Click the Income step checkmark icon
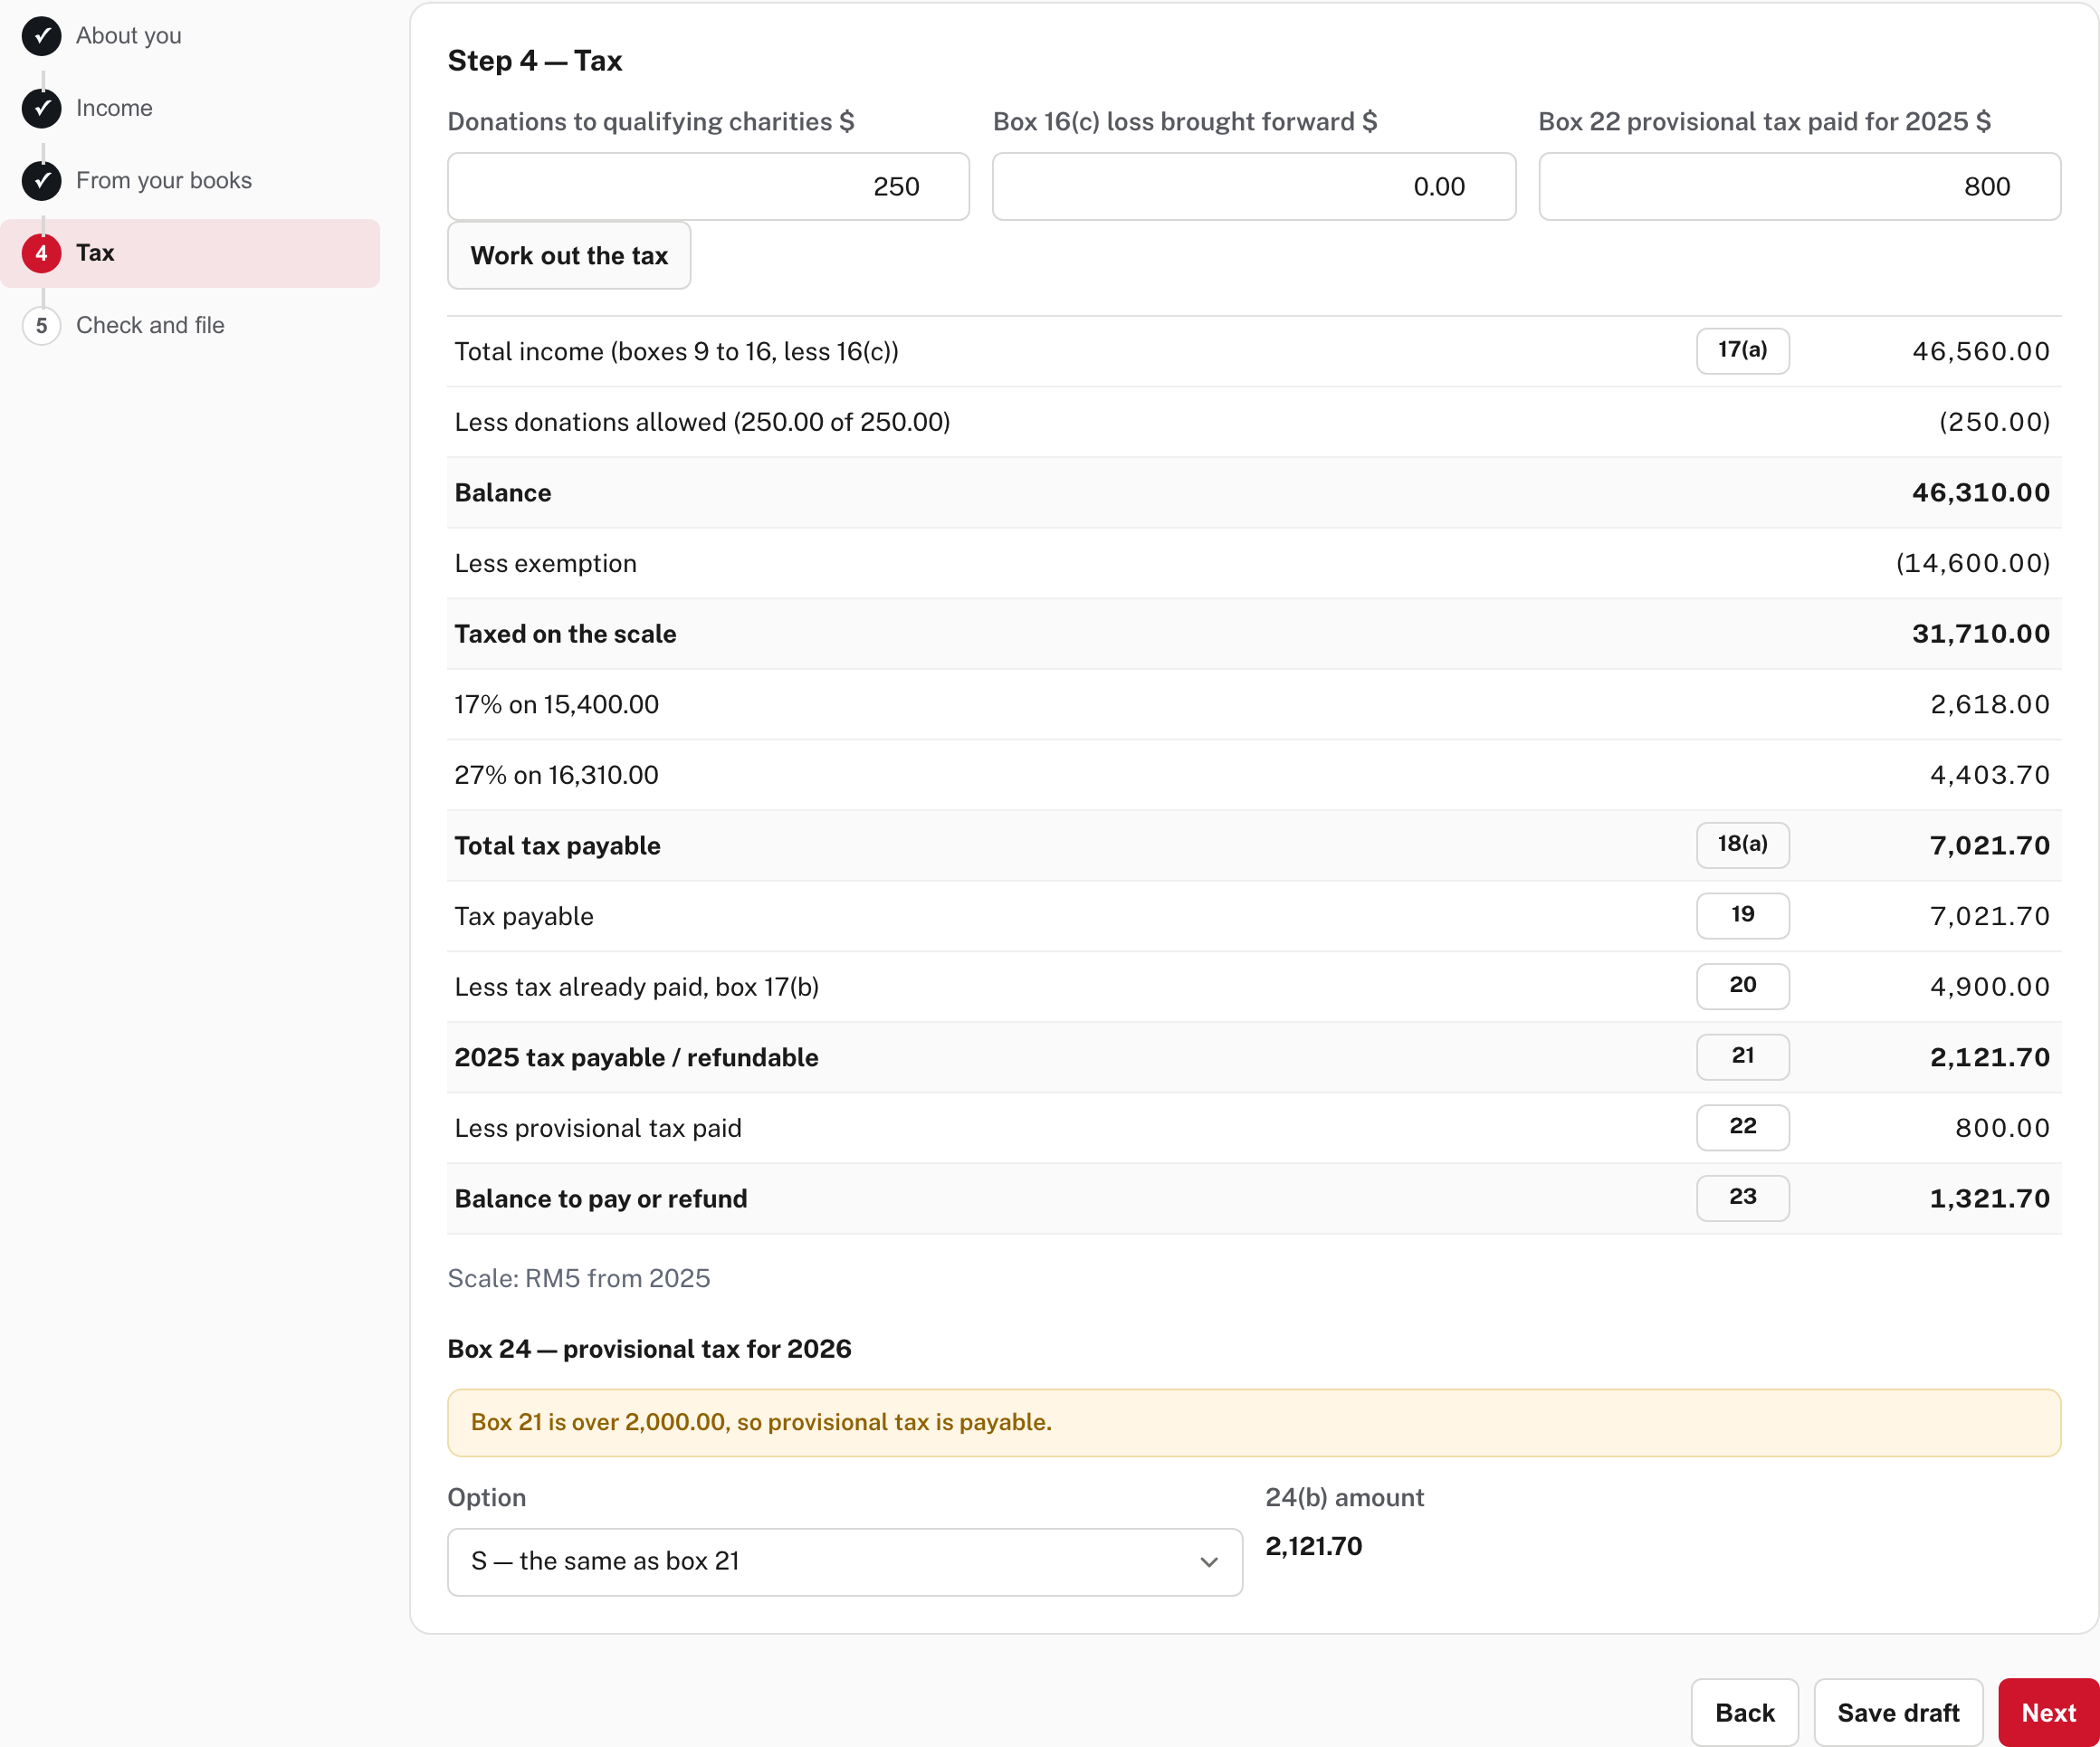Screen dimensions: 2100x1747 point(41,108)
